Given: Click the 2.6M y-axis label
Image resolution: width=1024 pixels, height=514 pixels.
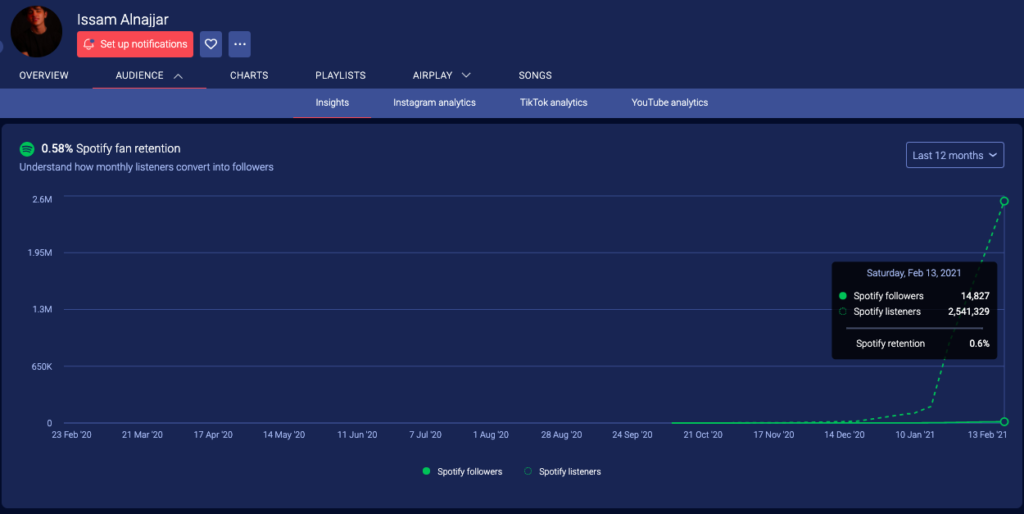Looking at the screenshot, I should [42, 199].
